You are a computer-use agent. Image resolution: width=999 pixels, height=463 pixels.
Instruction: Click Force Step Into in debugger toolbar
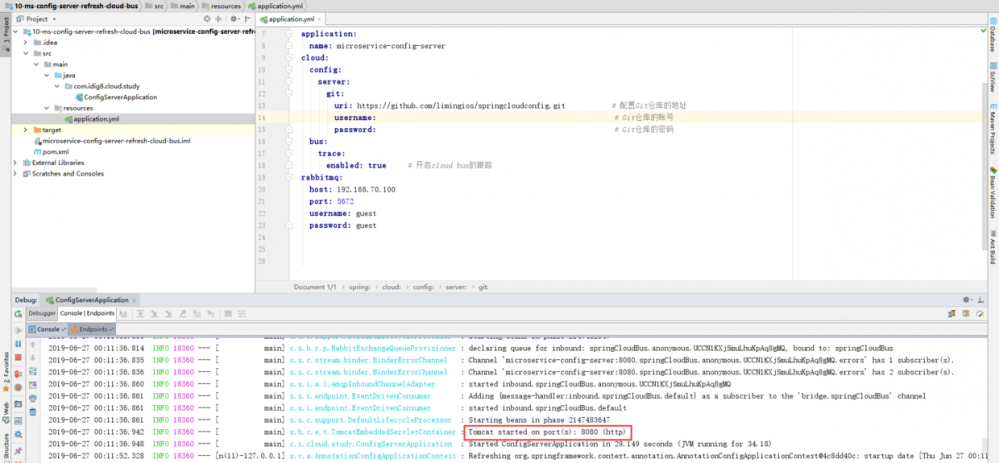[168, 314]
